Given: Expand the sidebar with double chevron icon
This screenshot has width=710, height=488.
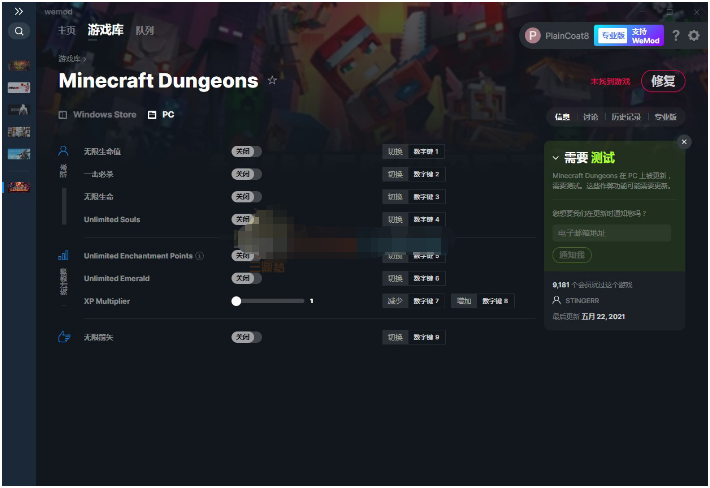Looking at the screenshot, I should [x=19, y=11].
